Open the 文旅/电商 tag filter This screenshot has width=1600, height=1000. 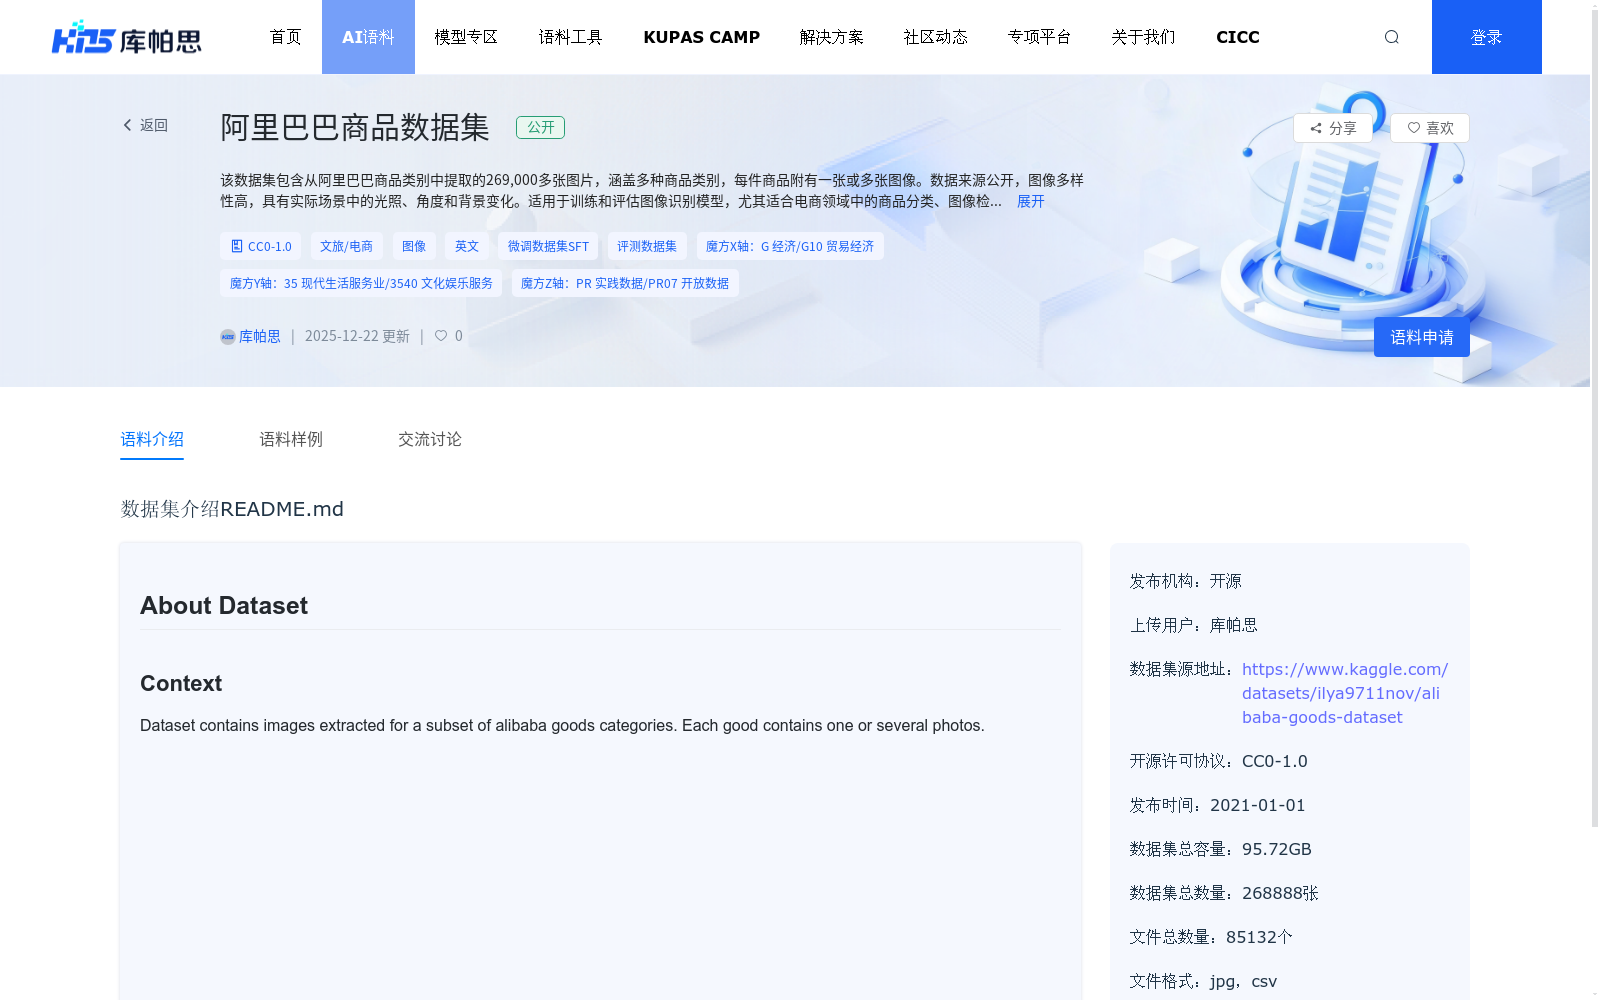click(x=346, y=246)
